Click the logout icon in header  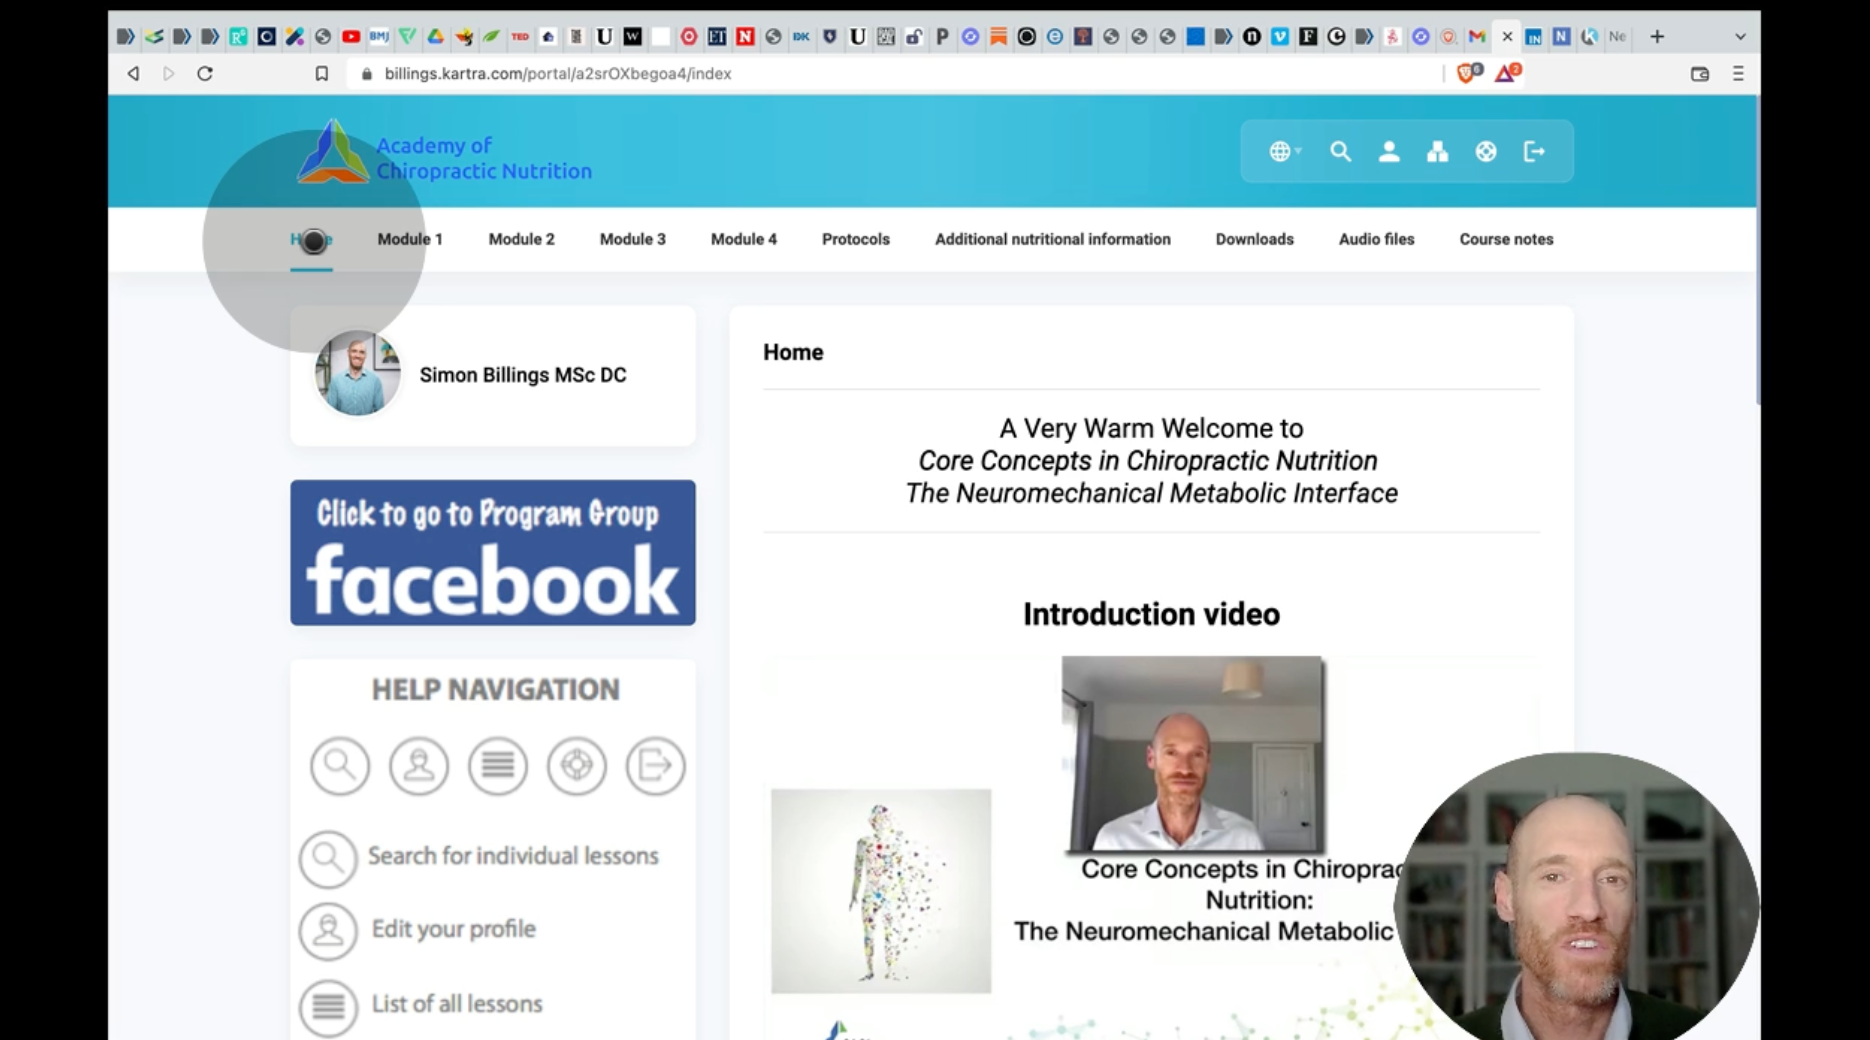pos(1534,152)
